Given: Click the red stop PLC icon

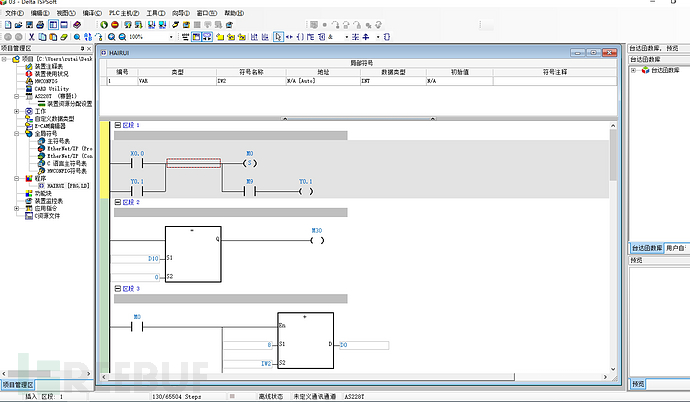Looking at the screenshot, I should tap(114, 25).
